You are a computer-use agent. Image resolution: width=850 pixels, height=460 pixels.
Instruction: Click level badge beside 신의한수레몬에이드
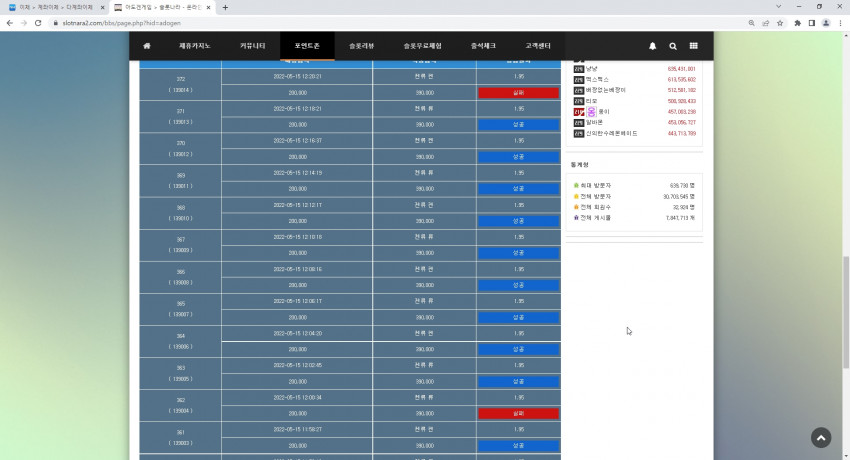click(578, 133)
